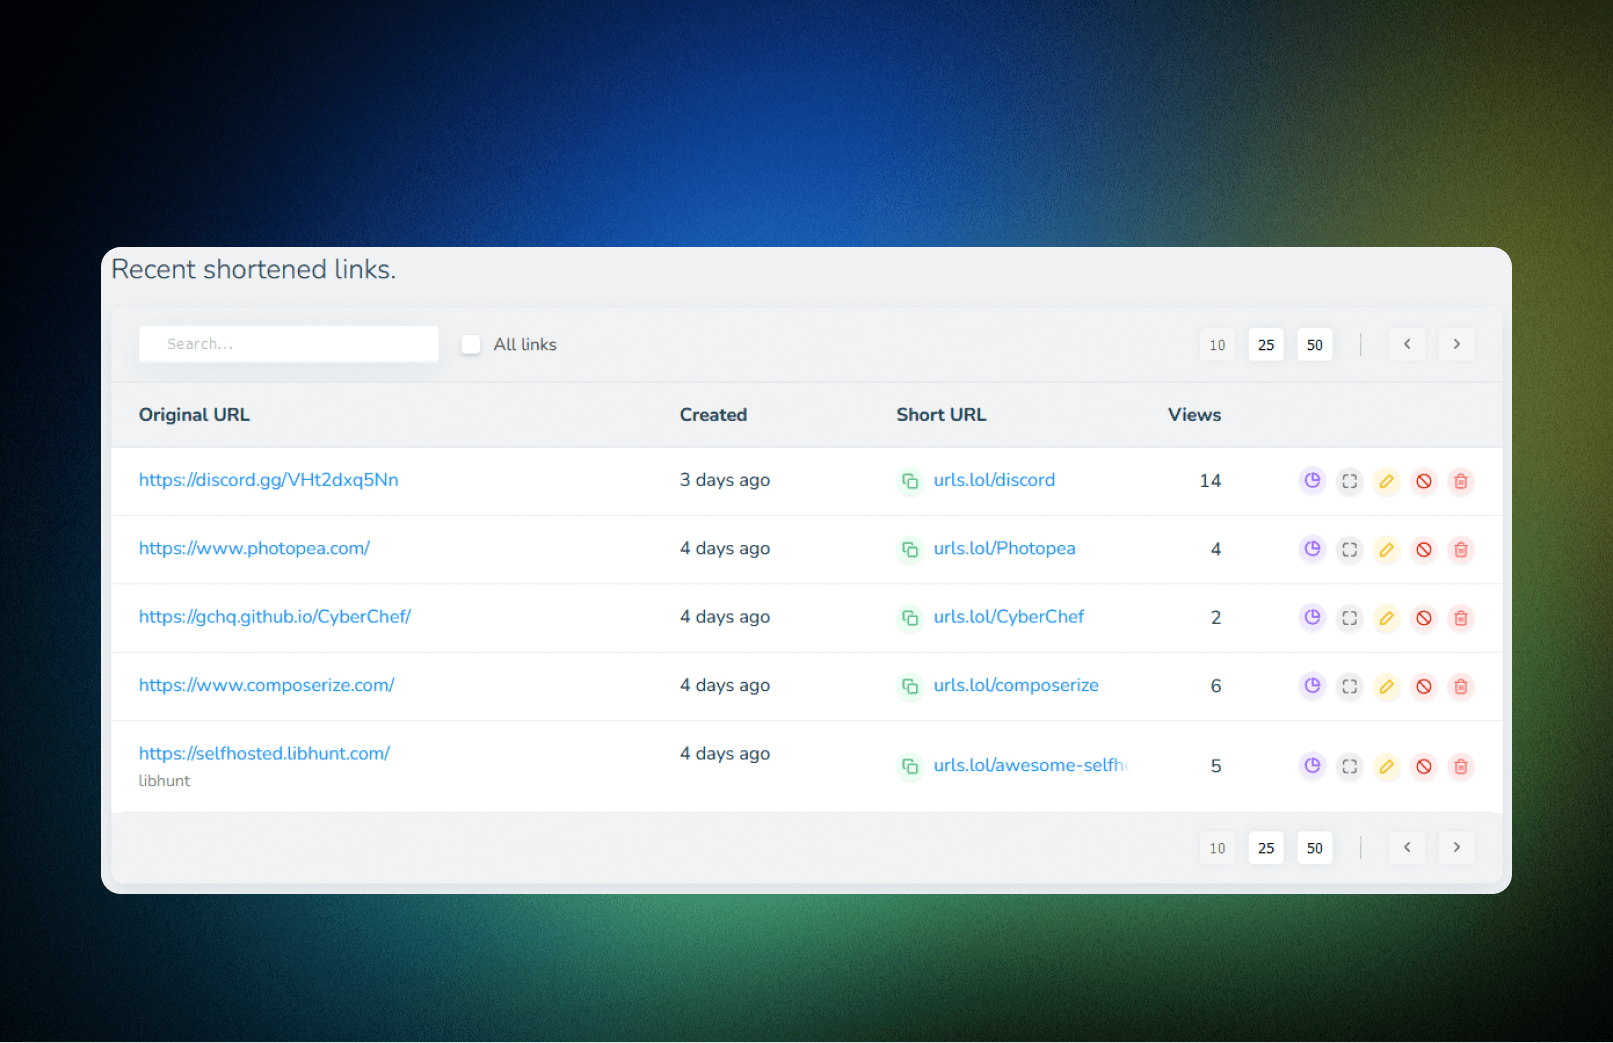Select the "3 days ago" created cell
Image resolution: width=1613 pixels, height=1043 pixels.
(x=725, y=480)
